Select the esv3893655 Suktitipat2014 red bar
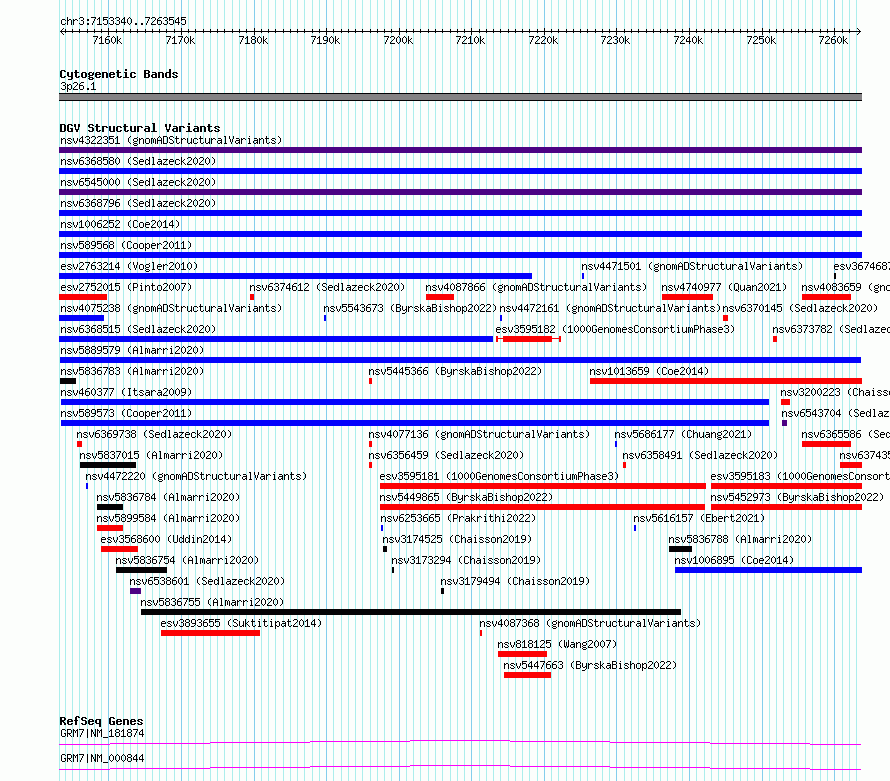 pyautogui.click(x=211, y=633)
